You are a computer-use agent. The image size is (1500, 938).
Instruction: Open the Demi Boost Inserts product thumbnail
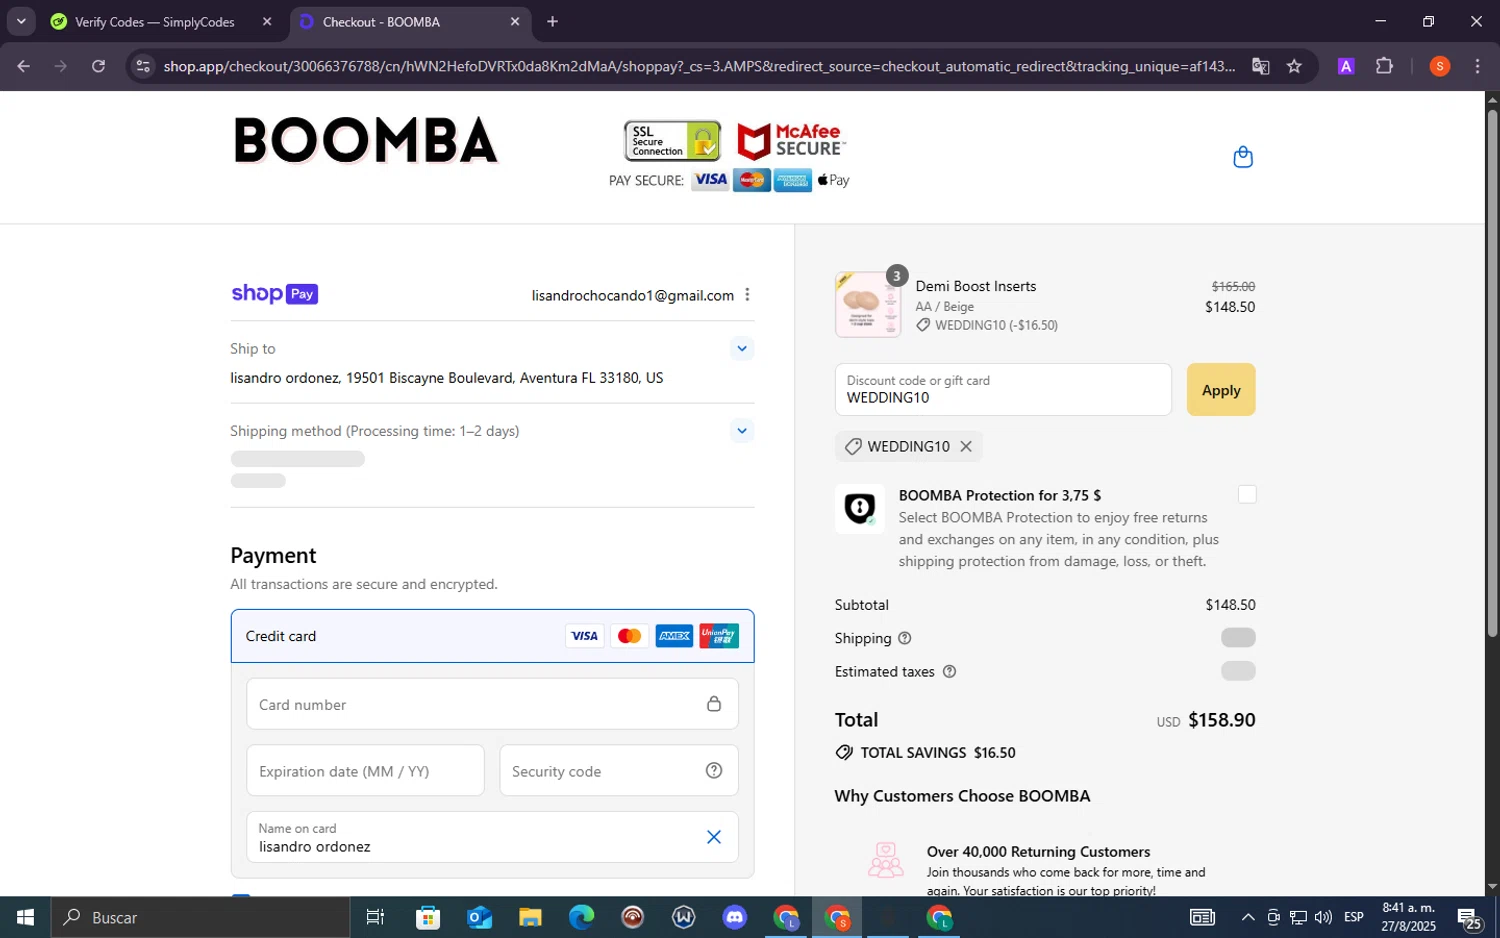[868, 304]
